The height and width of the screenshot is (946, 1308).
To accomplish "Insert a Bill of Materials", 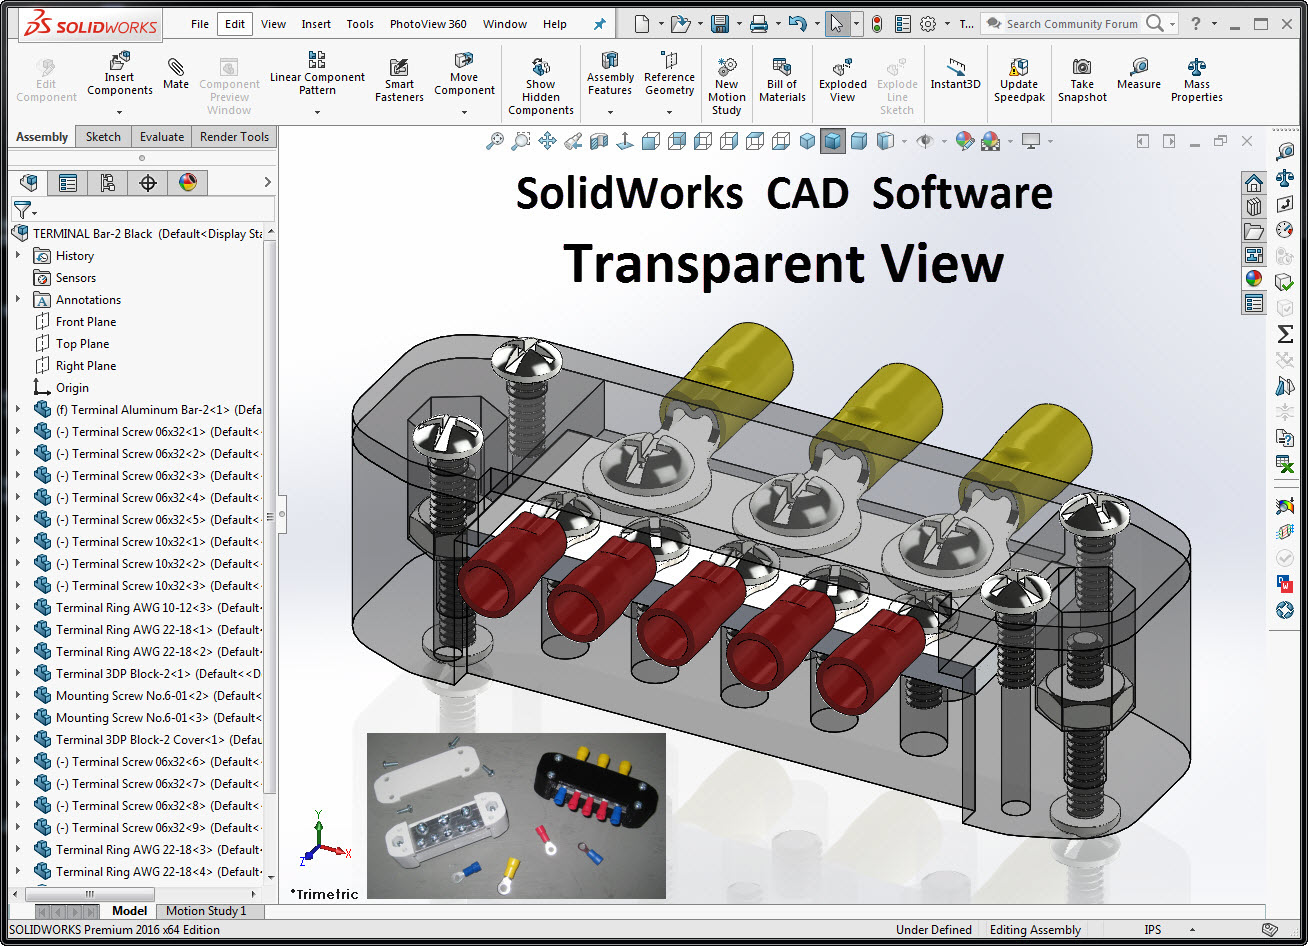I will click(x=782, y=79).
